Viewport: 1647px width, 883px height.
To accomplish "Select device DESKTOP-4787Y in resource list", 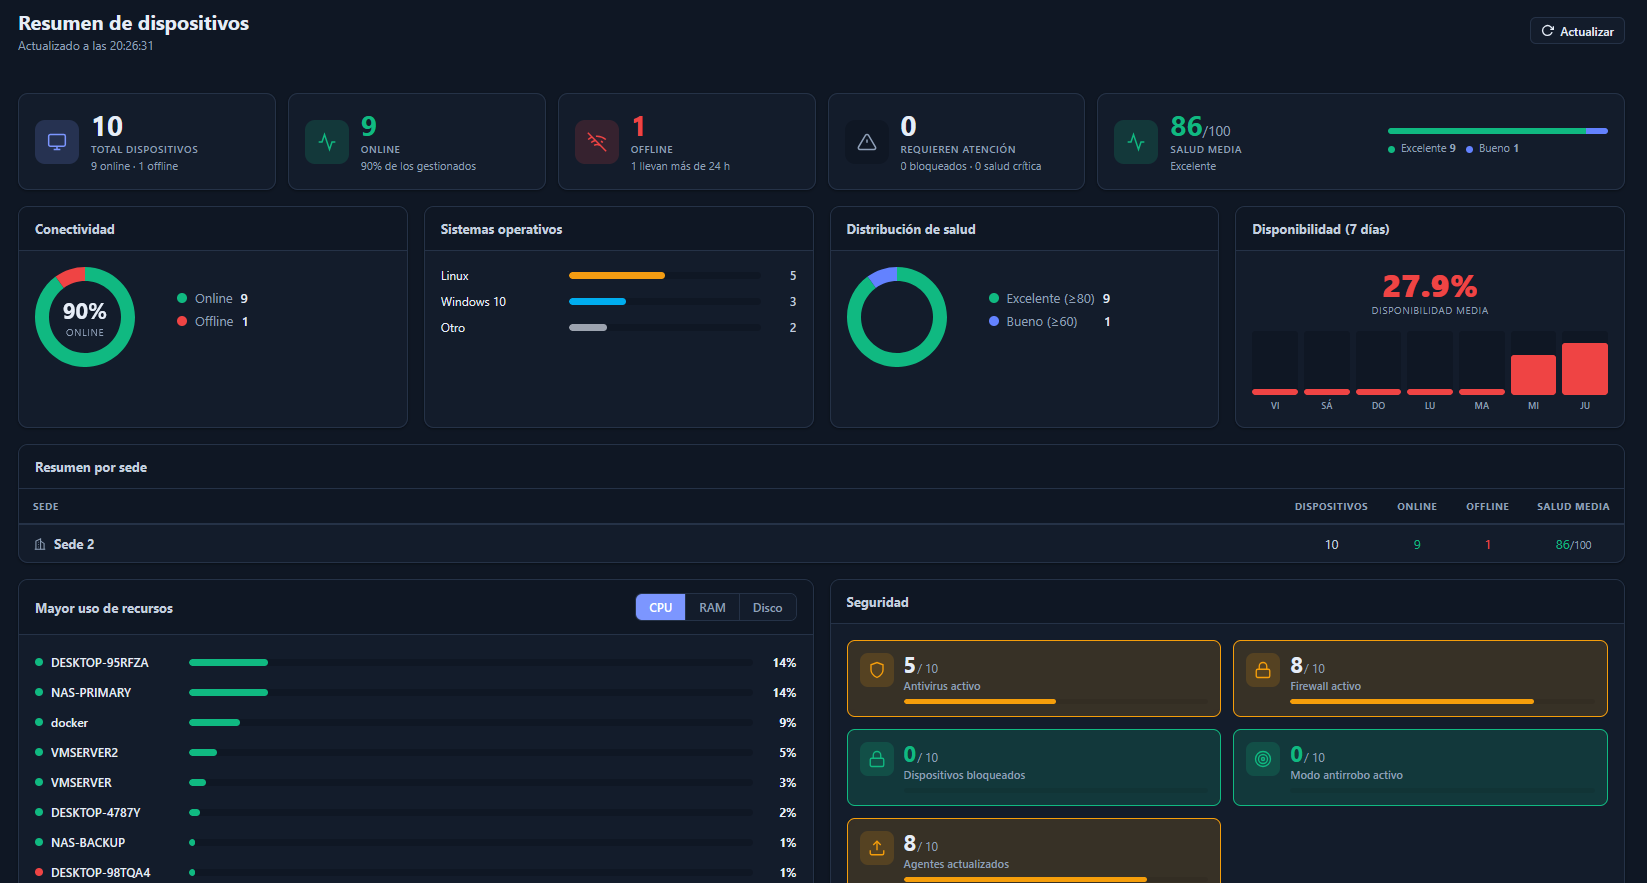I will pyautogui.click(x=416, y=812).
